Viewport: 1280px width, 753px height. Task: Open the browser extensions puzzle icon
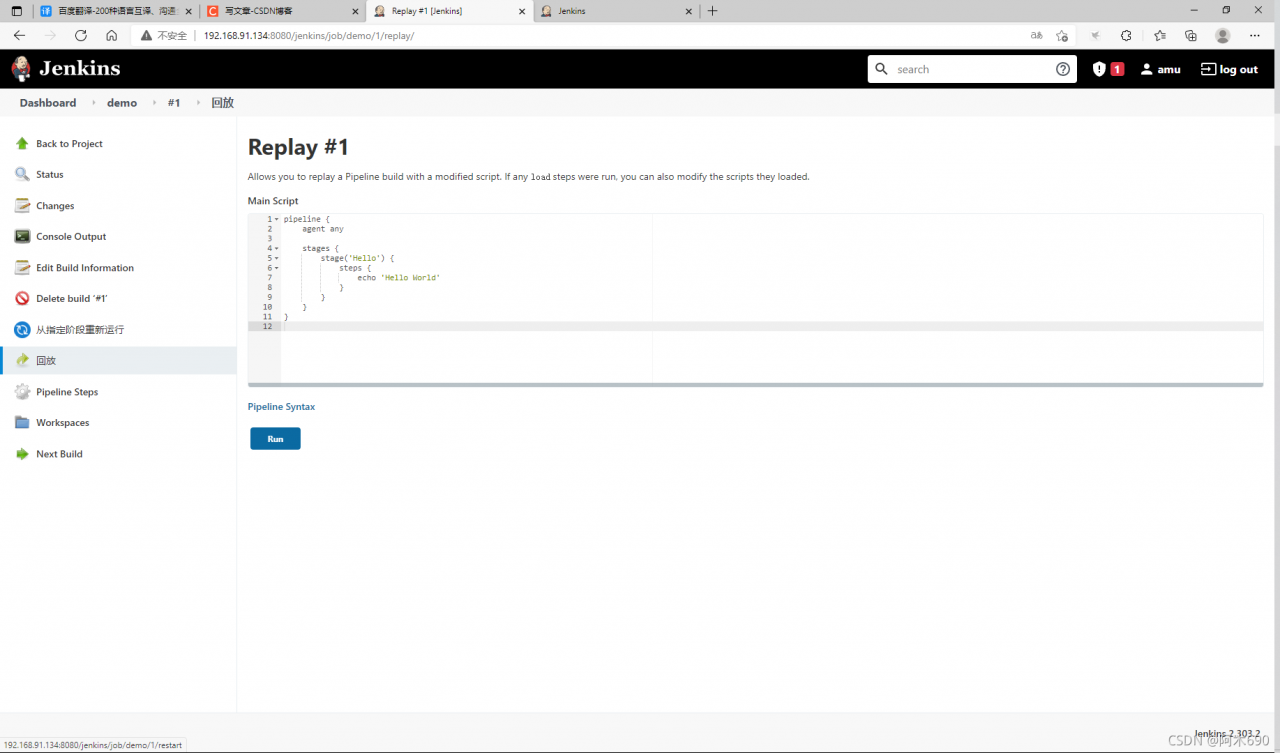pos(1126,35)
